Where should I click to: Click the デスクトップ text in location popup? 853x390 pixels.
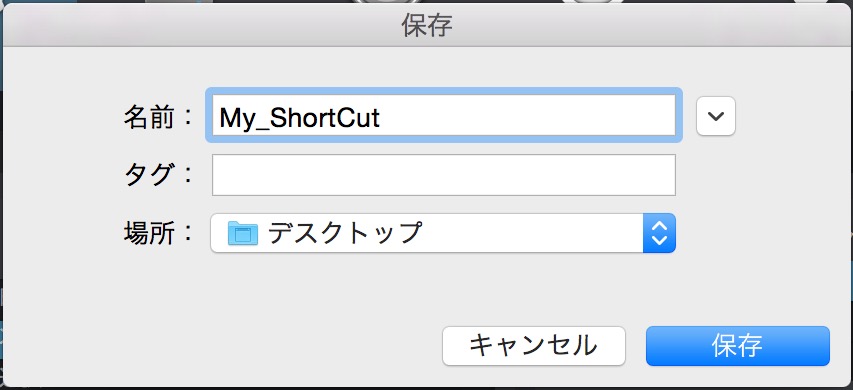[x=345, y=233]
